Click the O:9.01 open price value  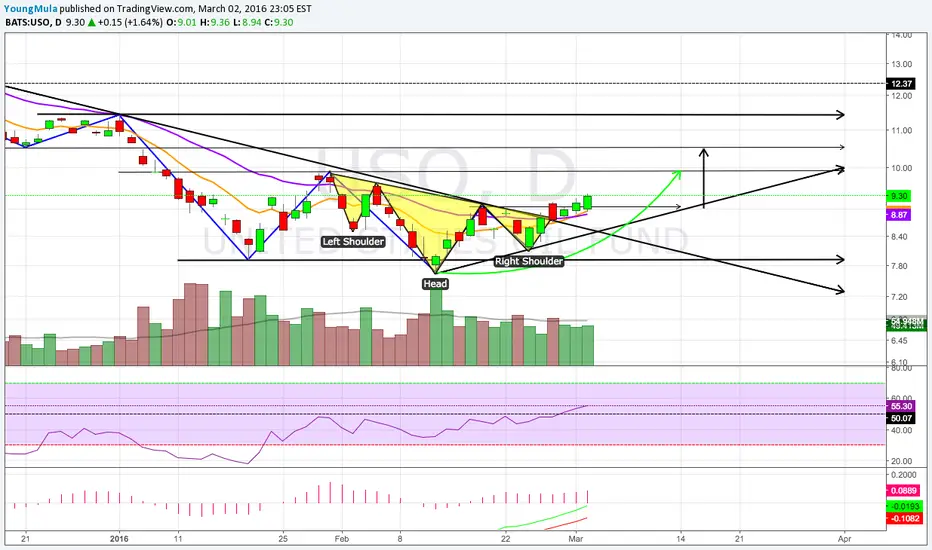tap(181, 23)
